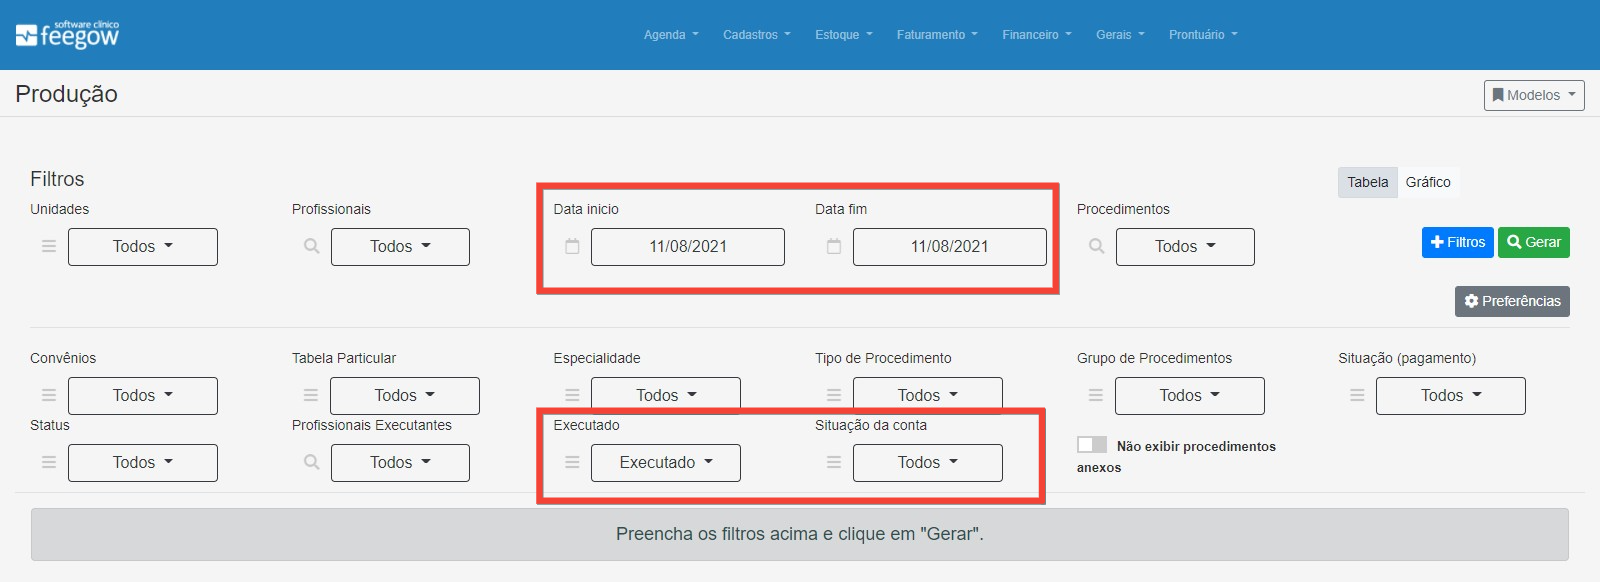Open the Financeiro menu
The height and width of the screenshot is (582, 1600).
pos(1037,35)
